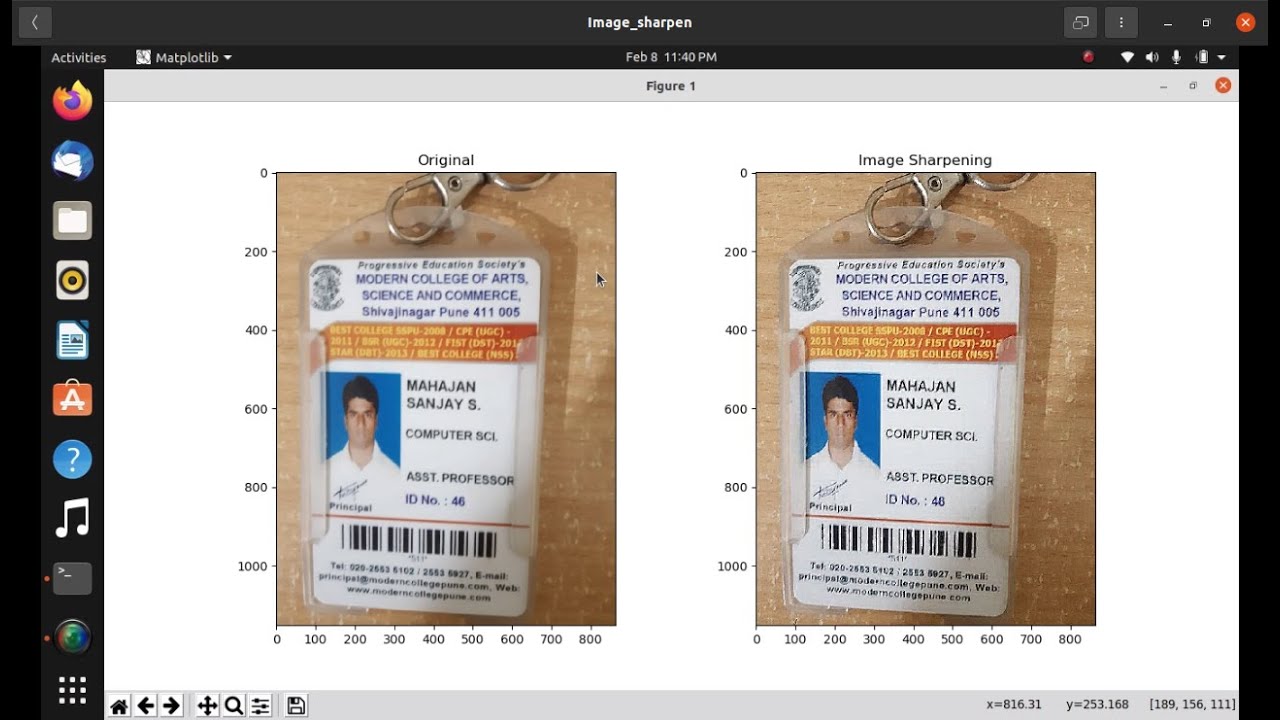1280x720 pixels.
Task: Launch Rhythmbox from the dock
Action: (x=73, y=280)
